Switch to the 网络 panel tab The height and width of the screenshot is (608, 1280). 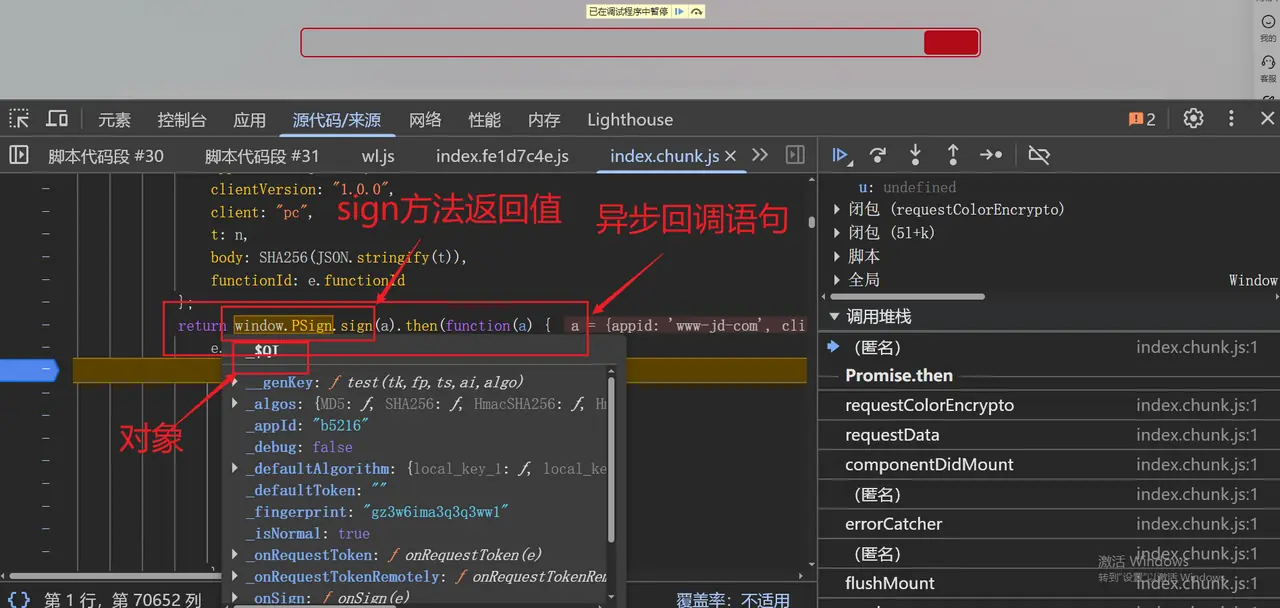tap(425, 120)
